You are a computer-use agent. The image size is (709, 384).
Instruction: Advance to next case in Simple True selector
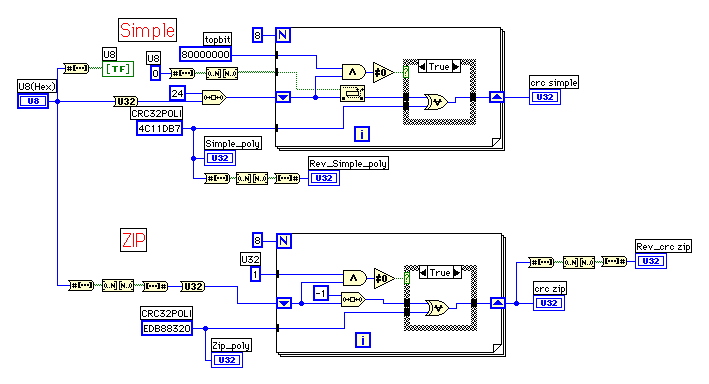[456, 66]
